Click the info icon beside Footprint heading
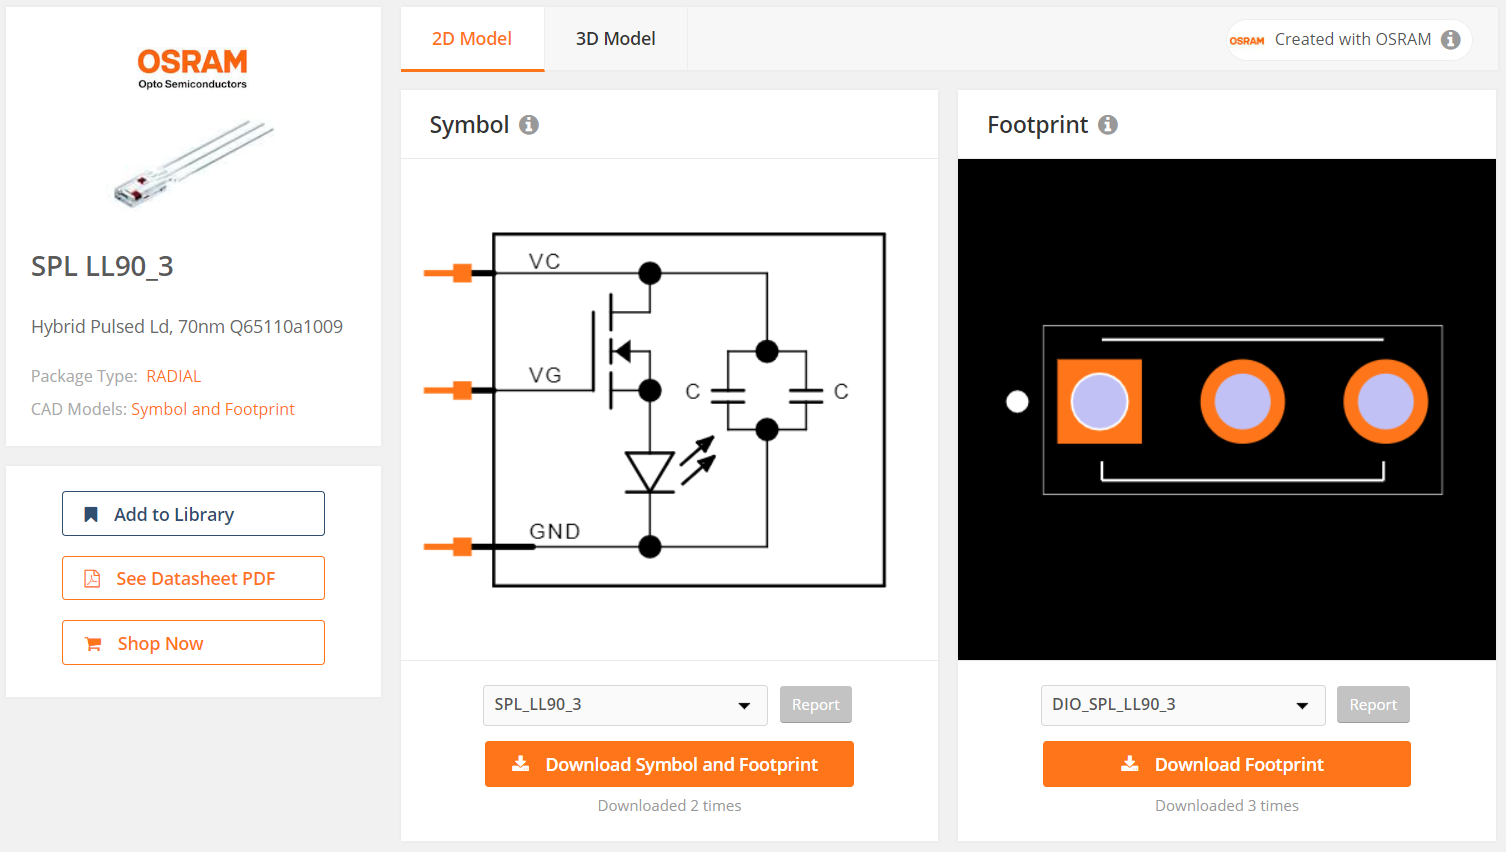The image size is (1506, 852). [x=1108, y=125]
